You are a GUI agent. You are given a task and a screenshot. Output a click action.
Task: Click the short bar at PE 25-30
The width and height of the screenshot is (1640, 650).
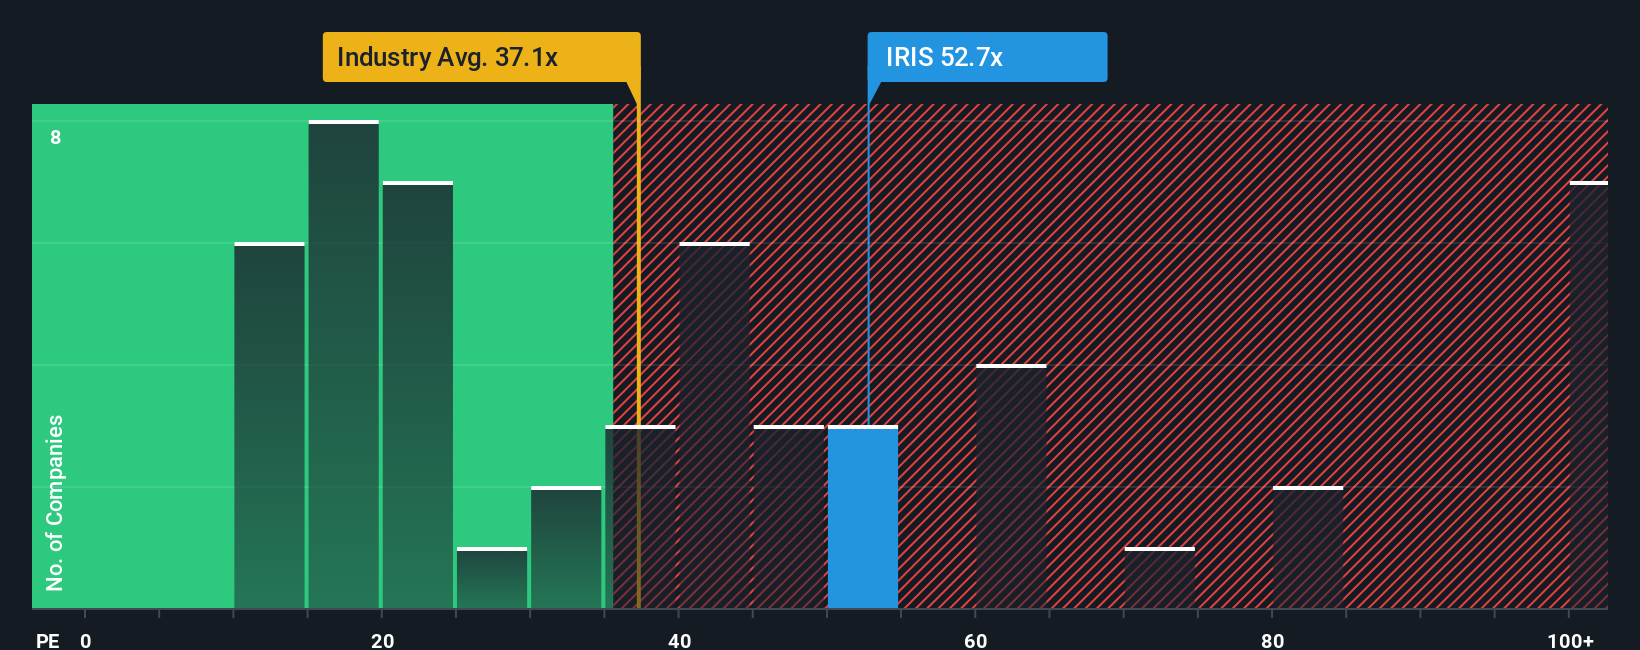pos(492,578)
